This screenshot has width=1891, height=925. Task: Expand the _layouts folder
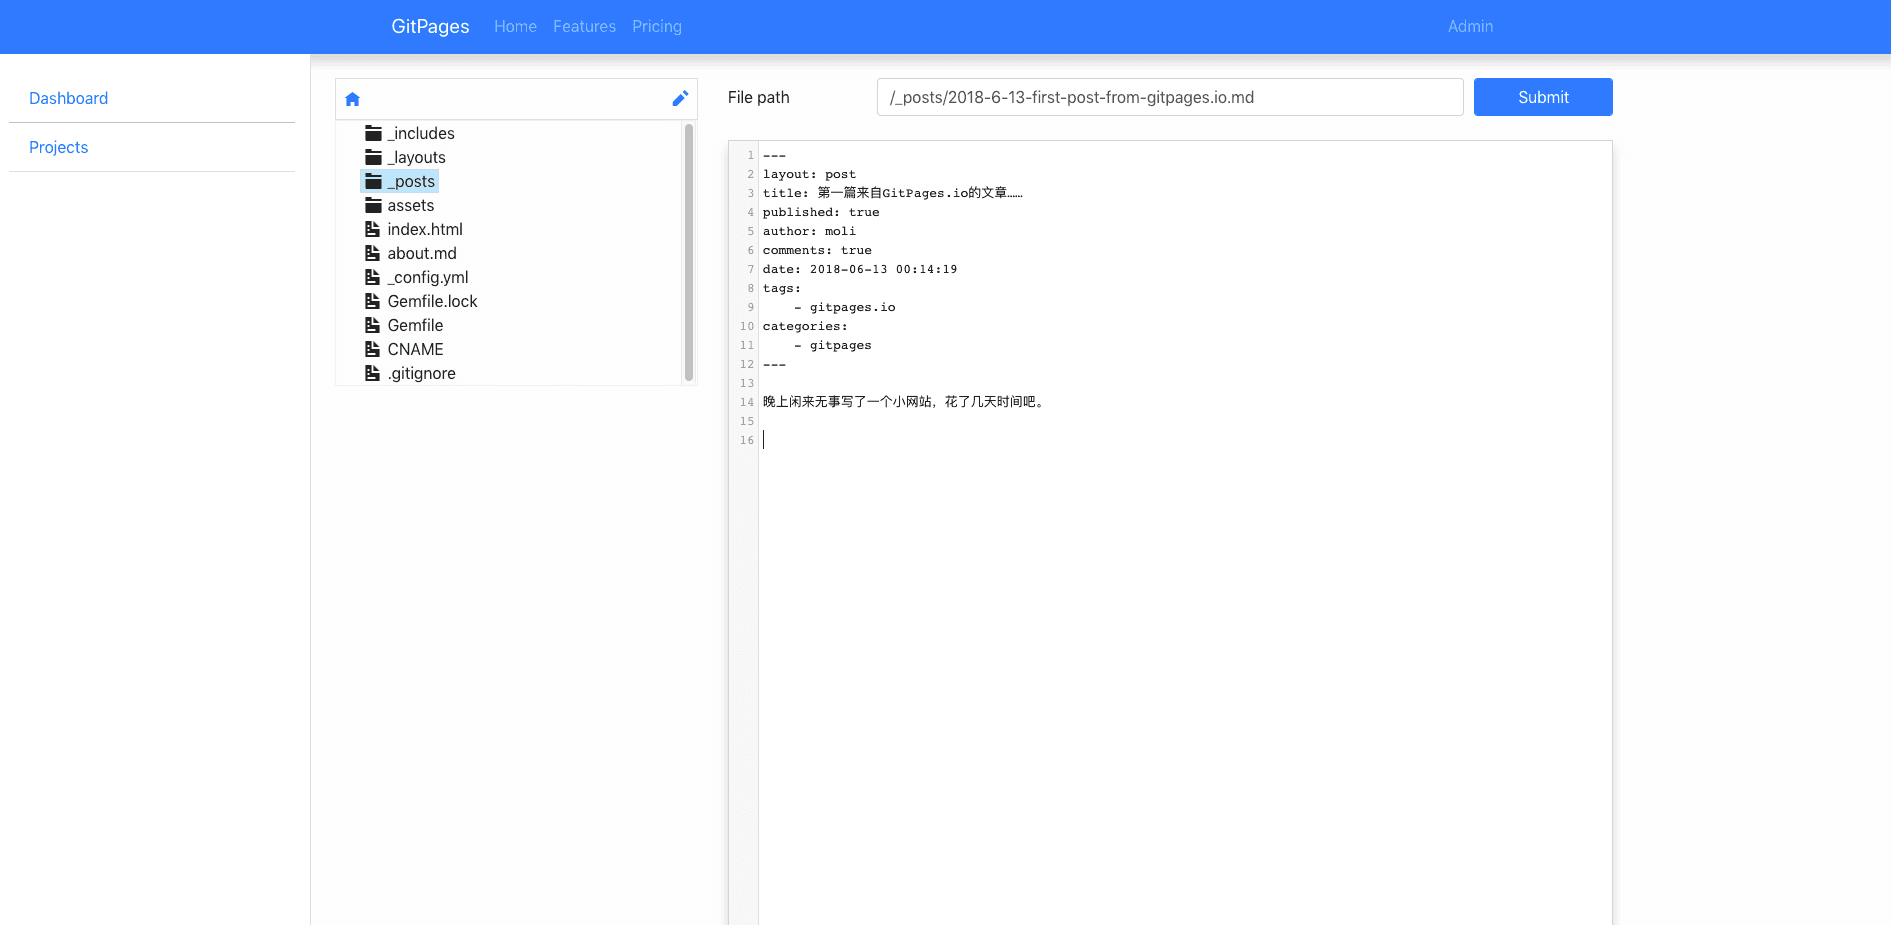click(416, 157)
